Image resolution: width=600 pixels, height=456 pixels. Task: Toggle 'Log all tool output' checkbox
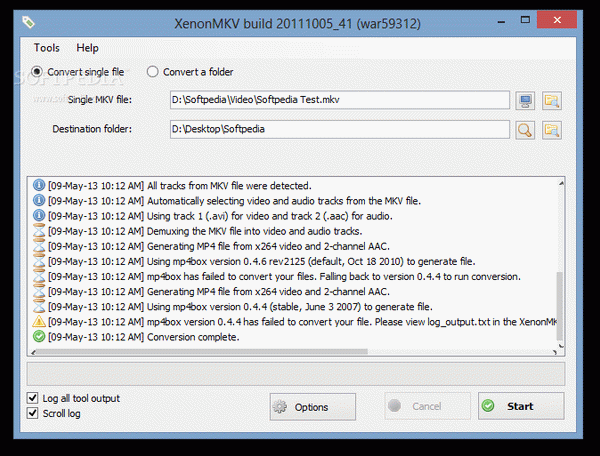(33, 398)
